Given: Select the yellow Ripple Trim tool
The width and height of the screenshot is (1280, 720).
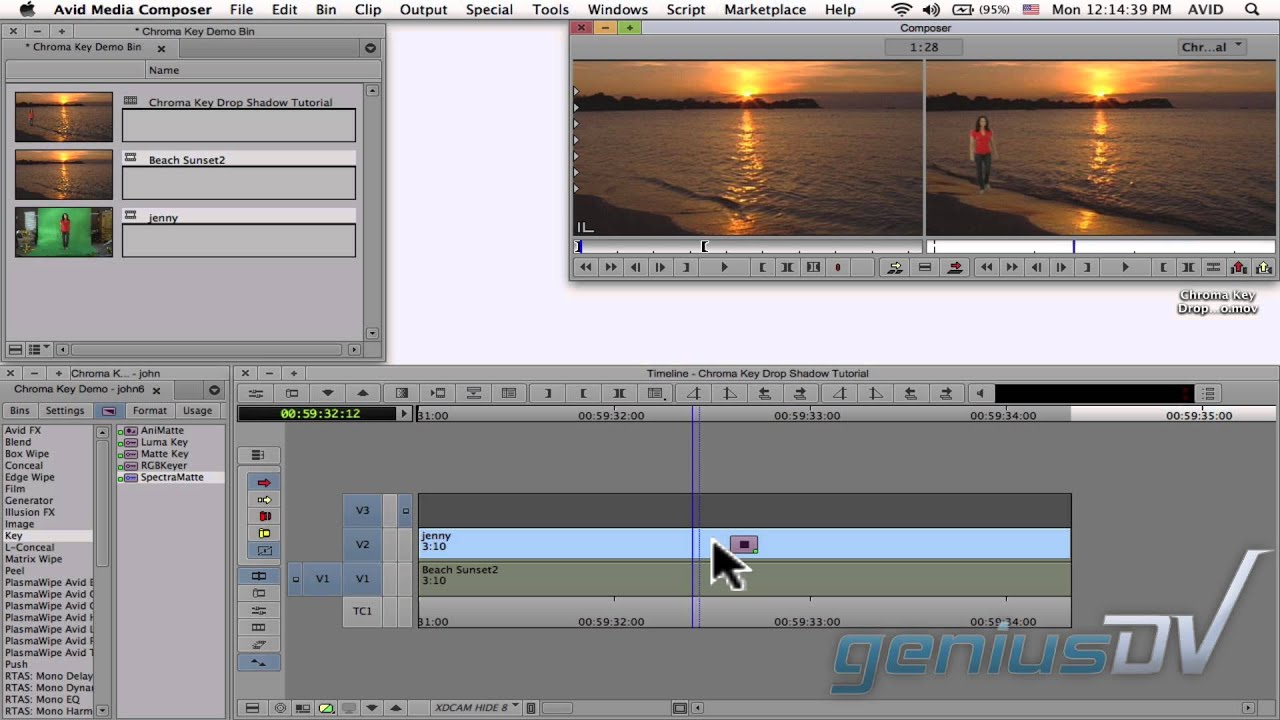Looking at the screenshot, I should (x=264, y=533).
